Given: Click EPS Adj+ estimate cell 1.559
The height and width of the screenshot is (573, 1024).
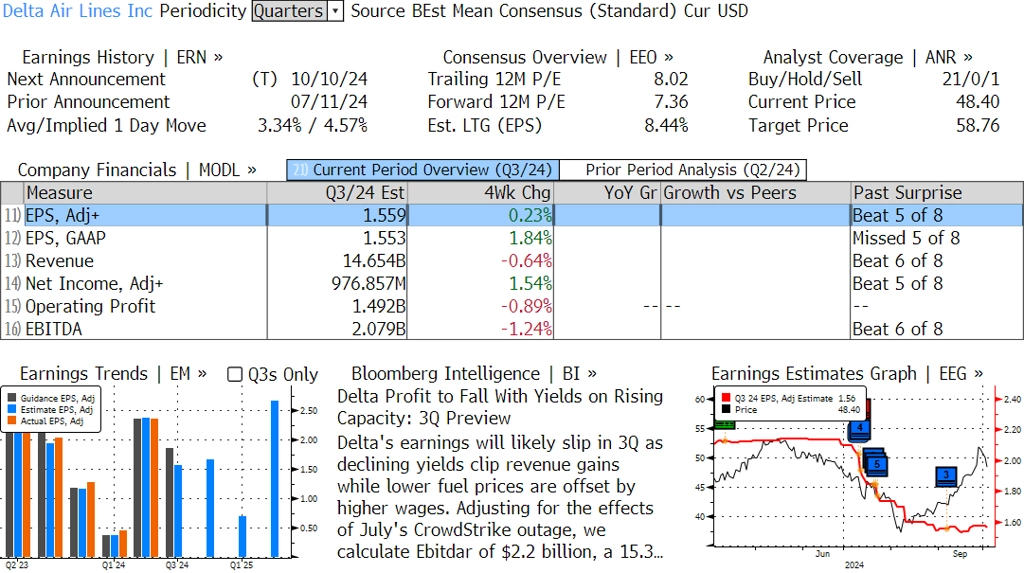Looking at the screenshot, I should click(x=337, y=216).
